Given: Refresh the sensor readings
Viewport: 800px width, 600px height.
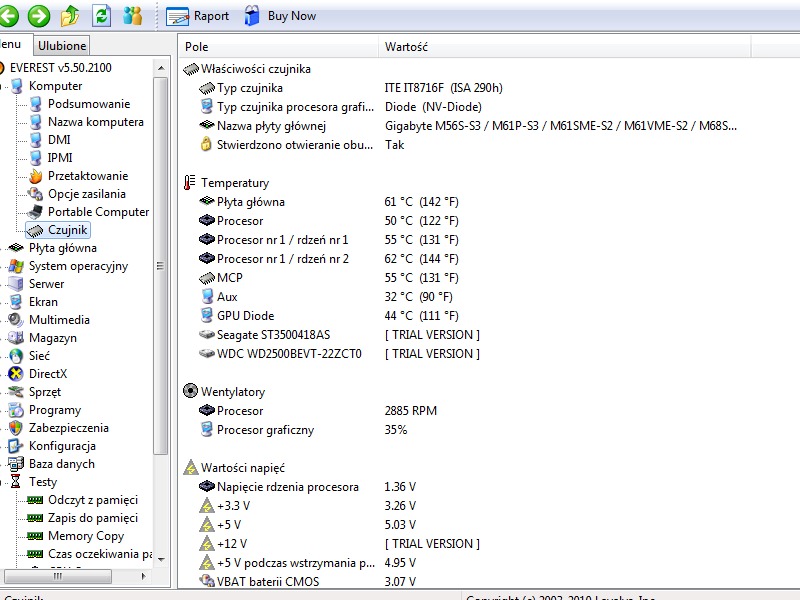Looking at the screenshot, I should pyautogui.click(x=101, y=15).
